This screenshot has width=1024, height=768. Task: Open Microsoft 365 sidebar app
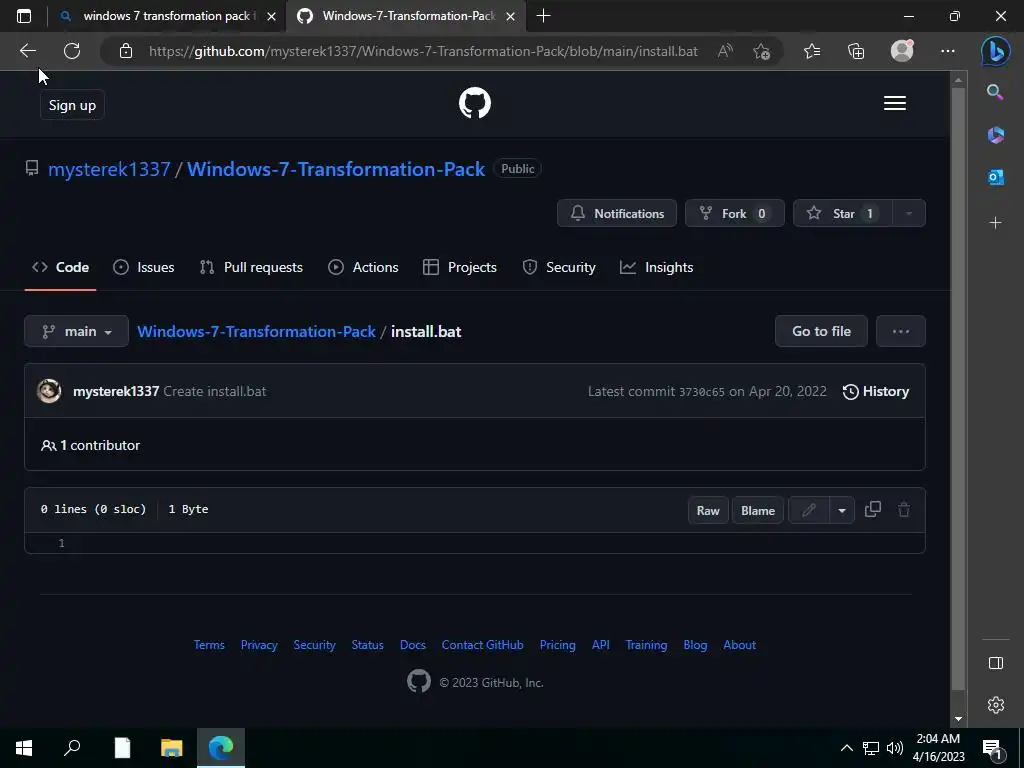coord(995,135)
